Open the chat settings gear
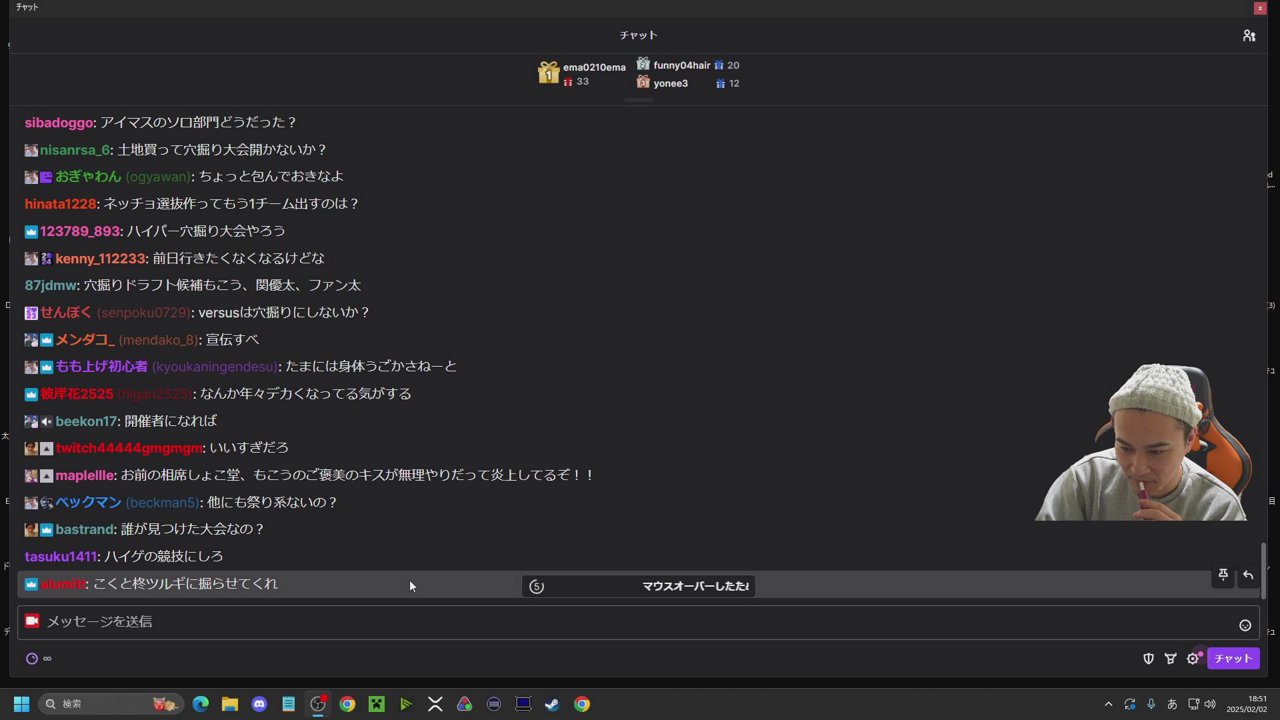 1194,658
